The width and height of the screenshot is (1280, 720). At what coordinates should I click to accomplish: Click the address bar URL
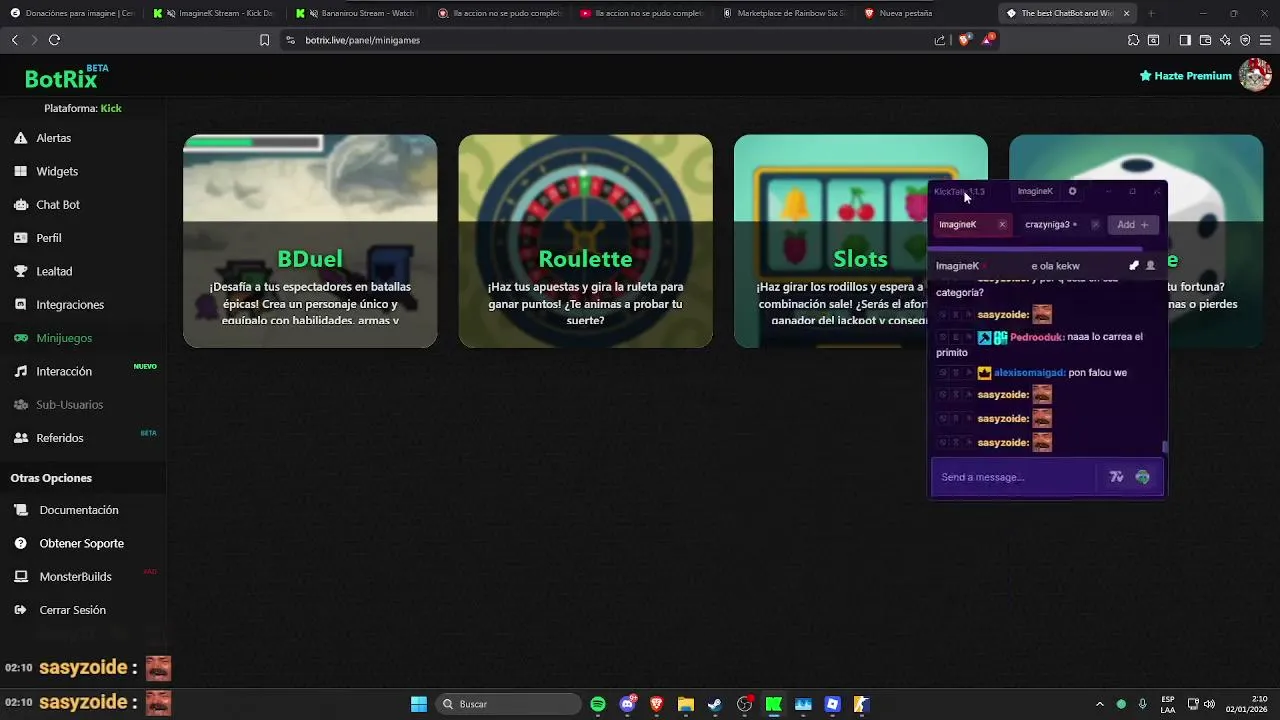(x=362, y=40)
